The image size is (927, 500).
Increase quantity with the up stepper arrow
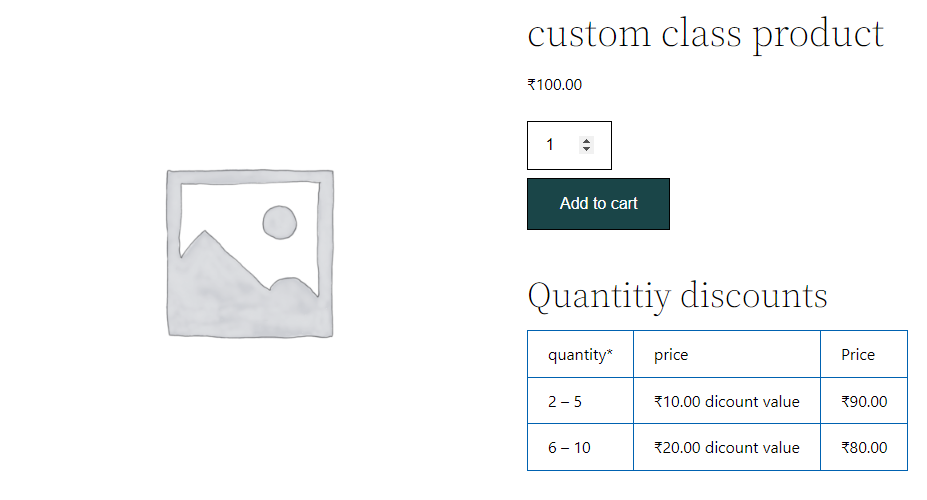point(586,141)
